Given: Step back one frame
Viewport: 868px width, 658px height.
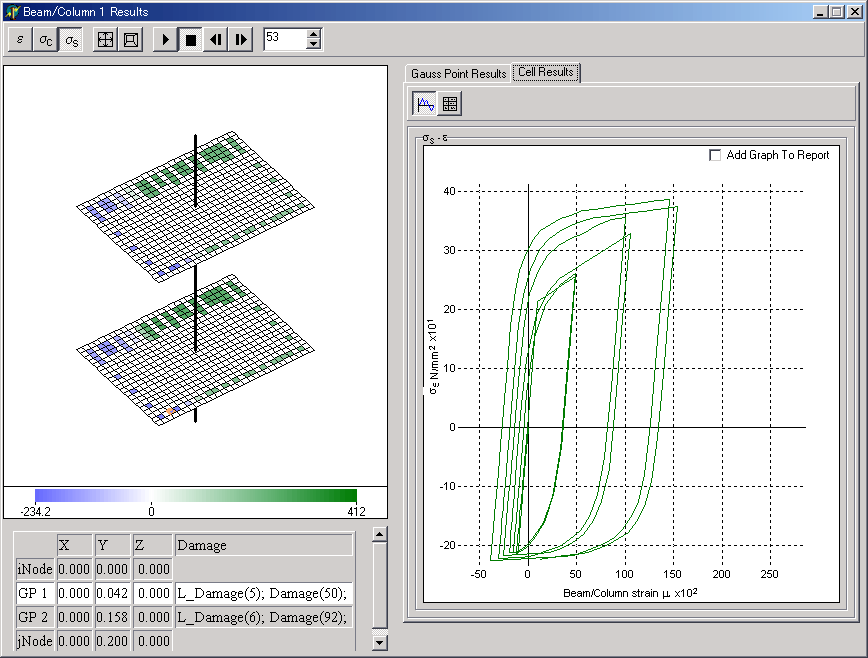Looking at the screenshot, I should coord(215,40).
